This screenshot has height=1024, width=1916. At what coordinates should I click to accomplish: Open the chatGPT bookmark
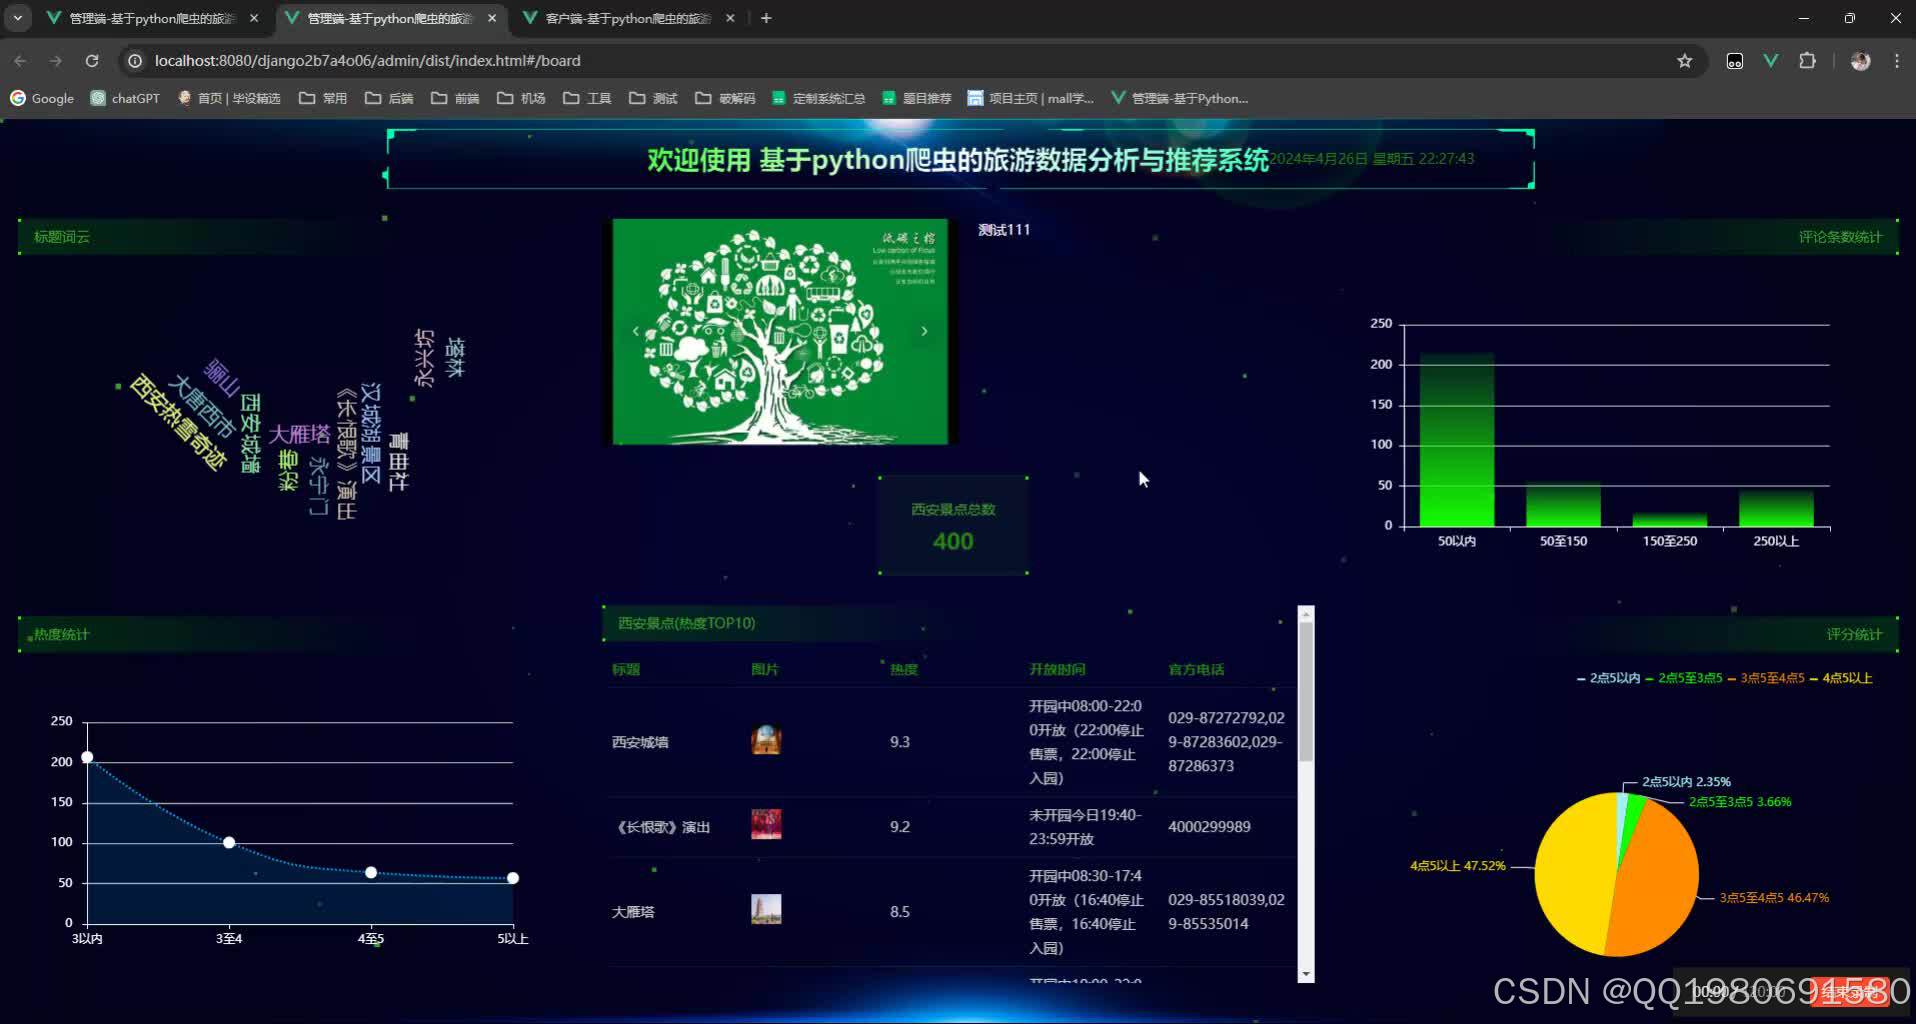click(124, 97)
